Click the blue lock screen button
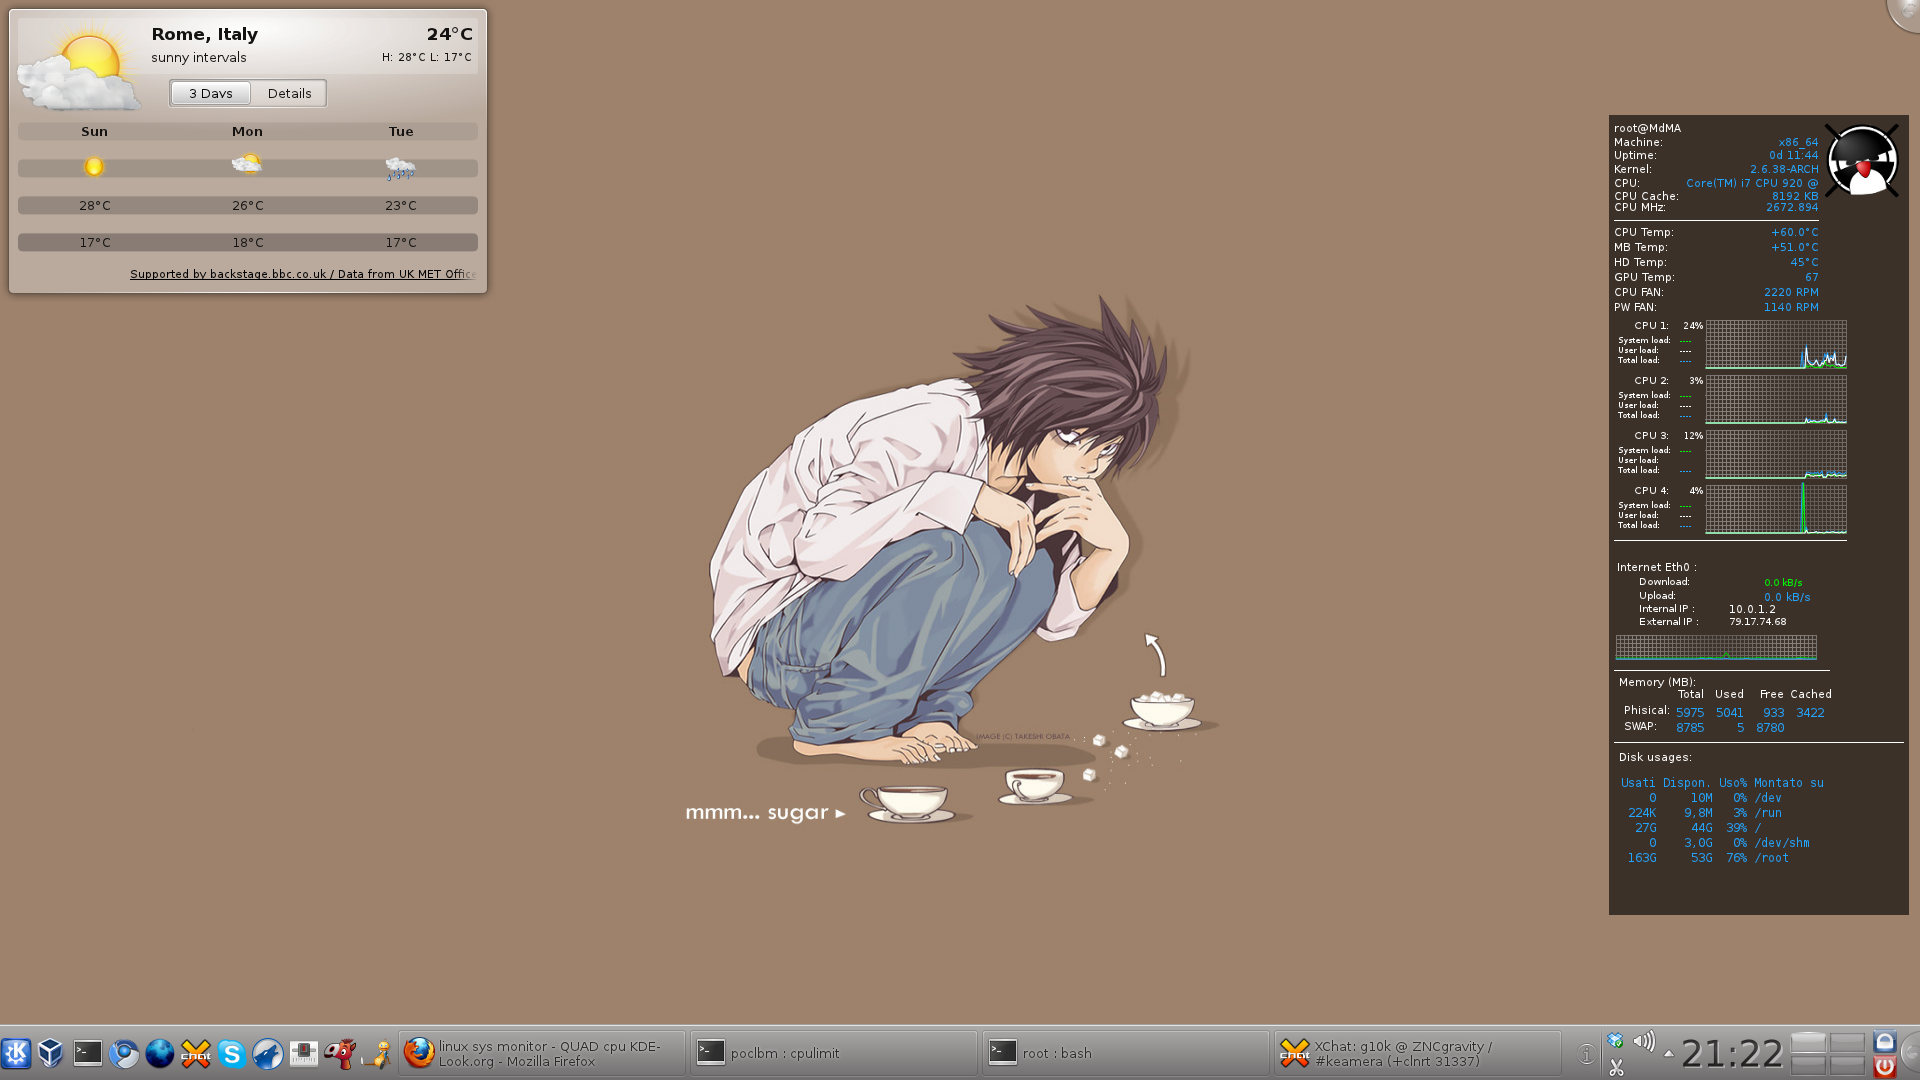Image resolution: width=1920 pixels, height=1080 pixels. 1884,1042
